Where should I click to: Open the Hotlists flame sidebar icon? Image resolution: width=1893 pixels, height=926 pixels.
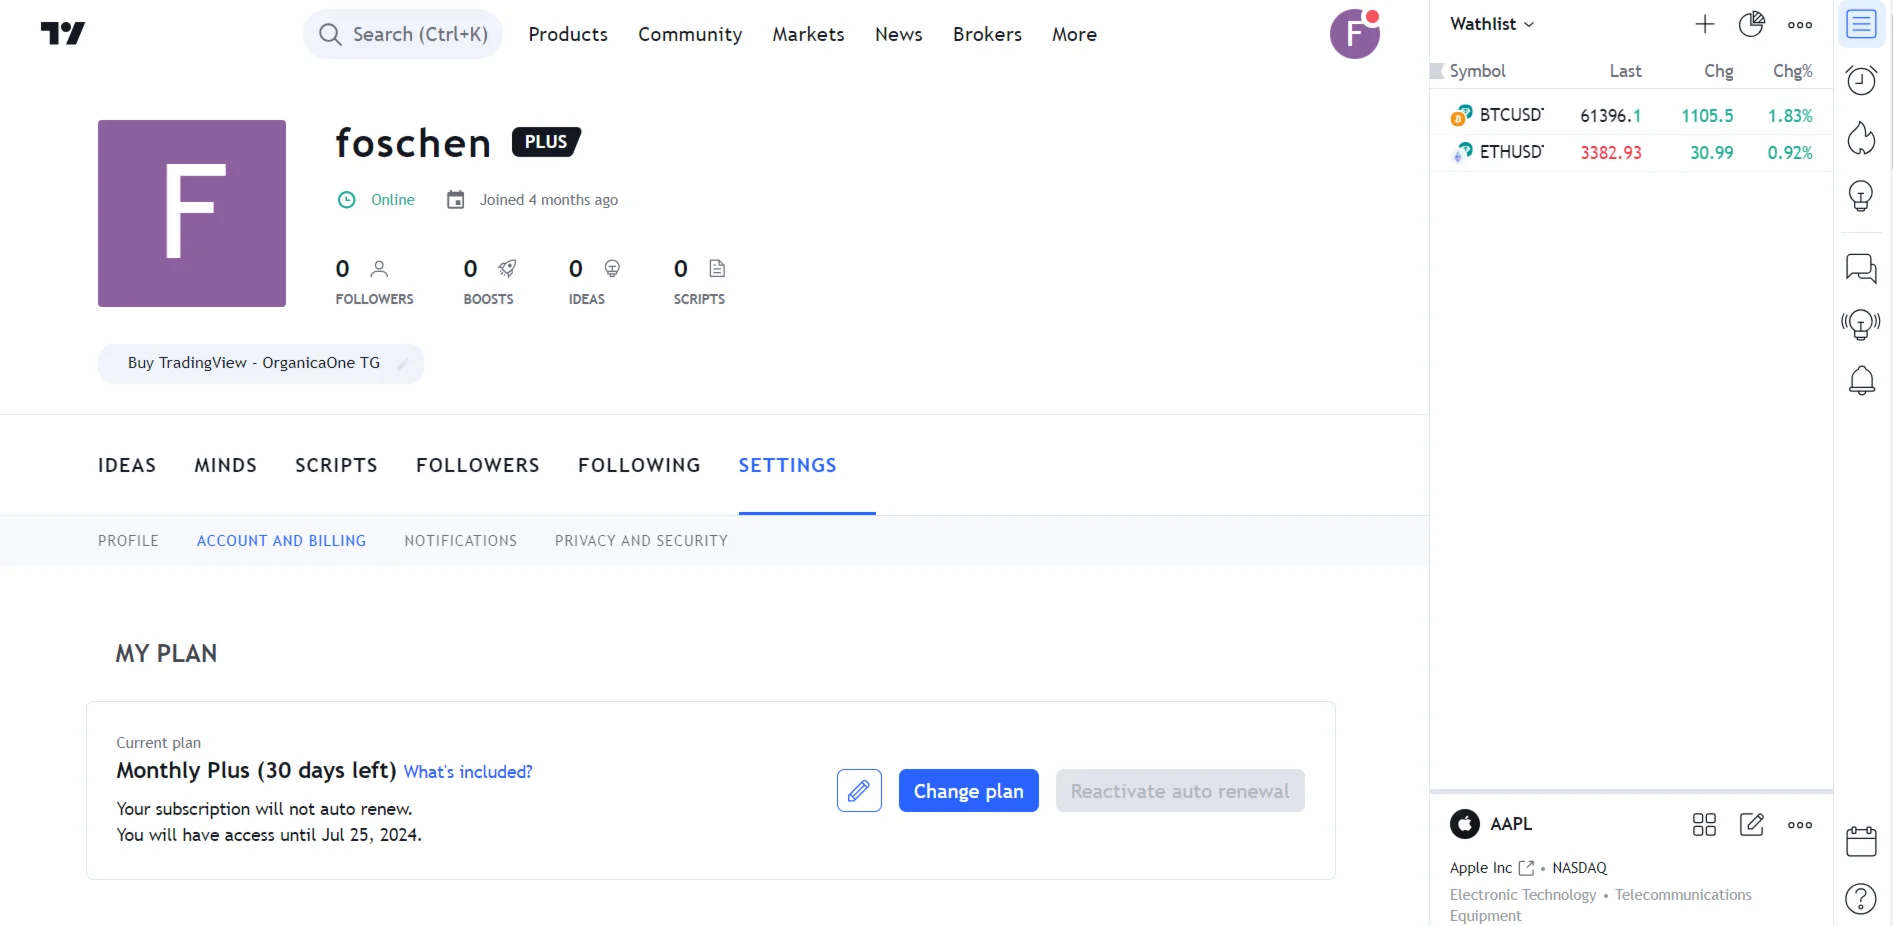(x=1861, y=138)
